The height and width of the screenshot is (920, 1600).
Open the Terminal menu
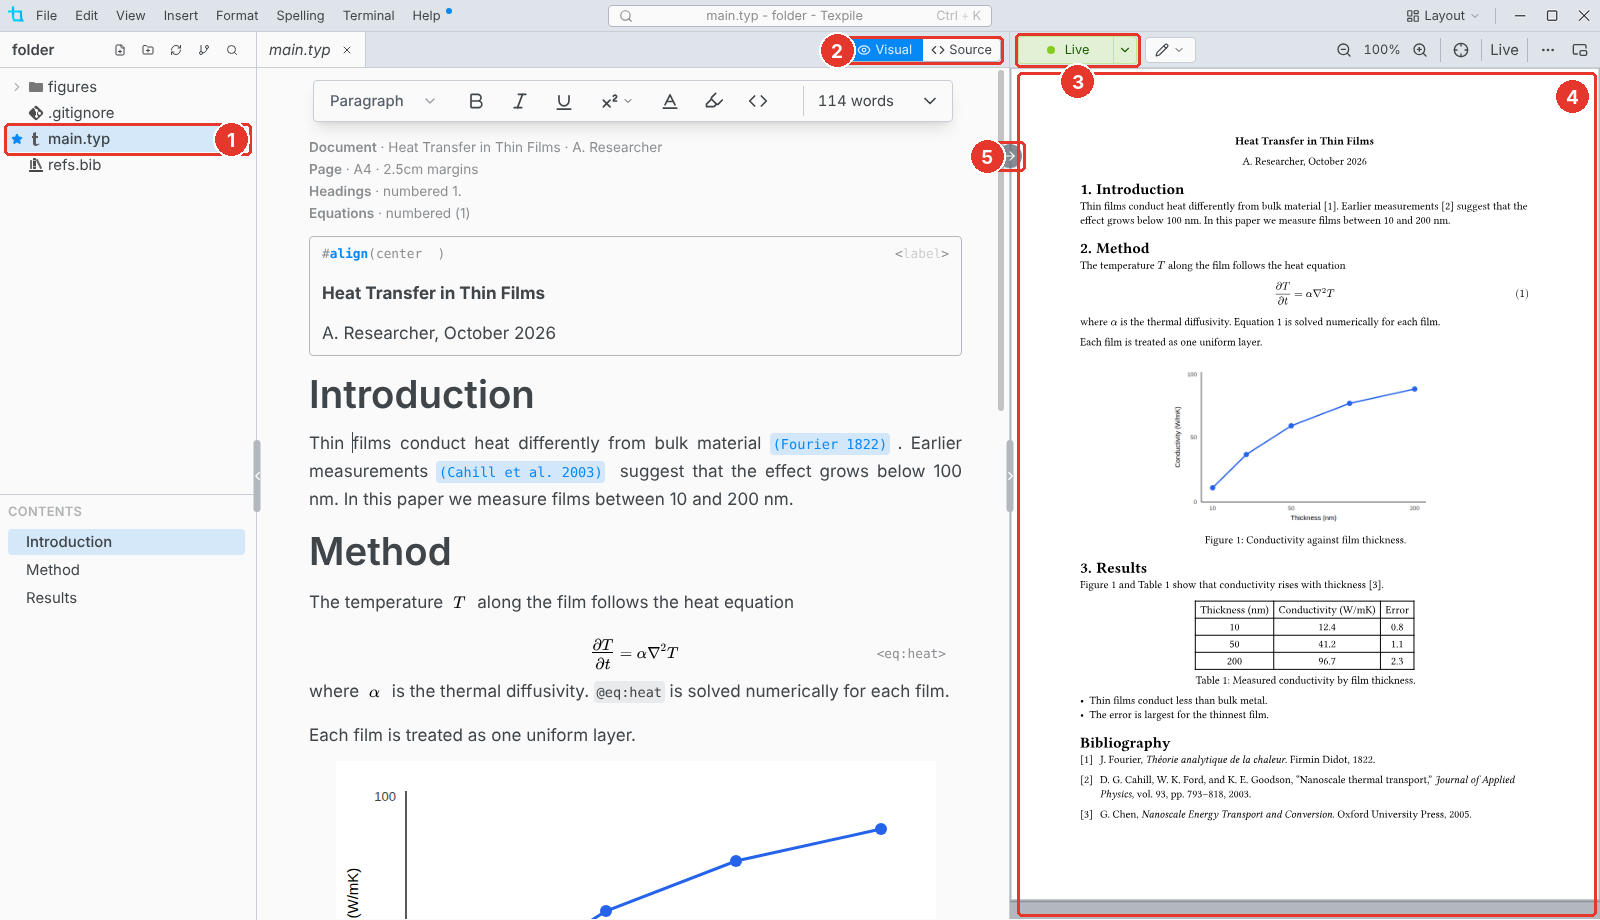[x=368, y=16]
